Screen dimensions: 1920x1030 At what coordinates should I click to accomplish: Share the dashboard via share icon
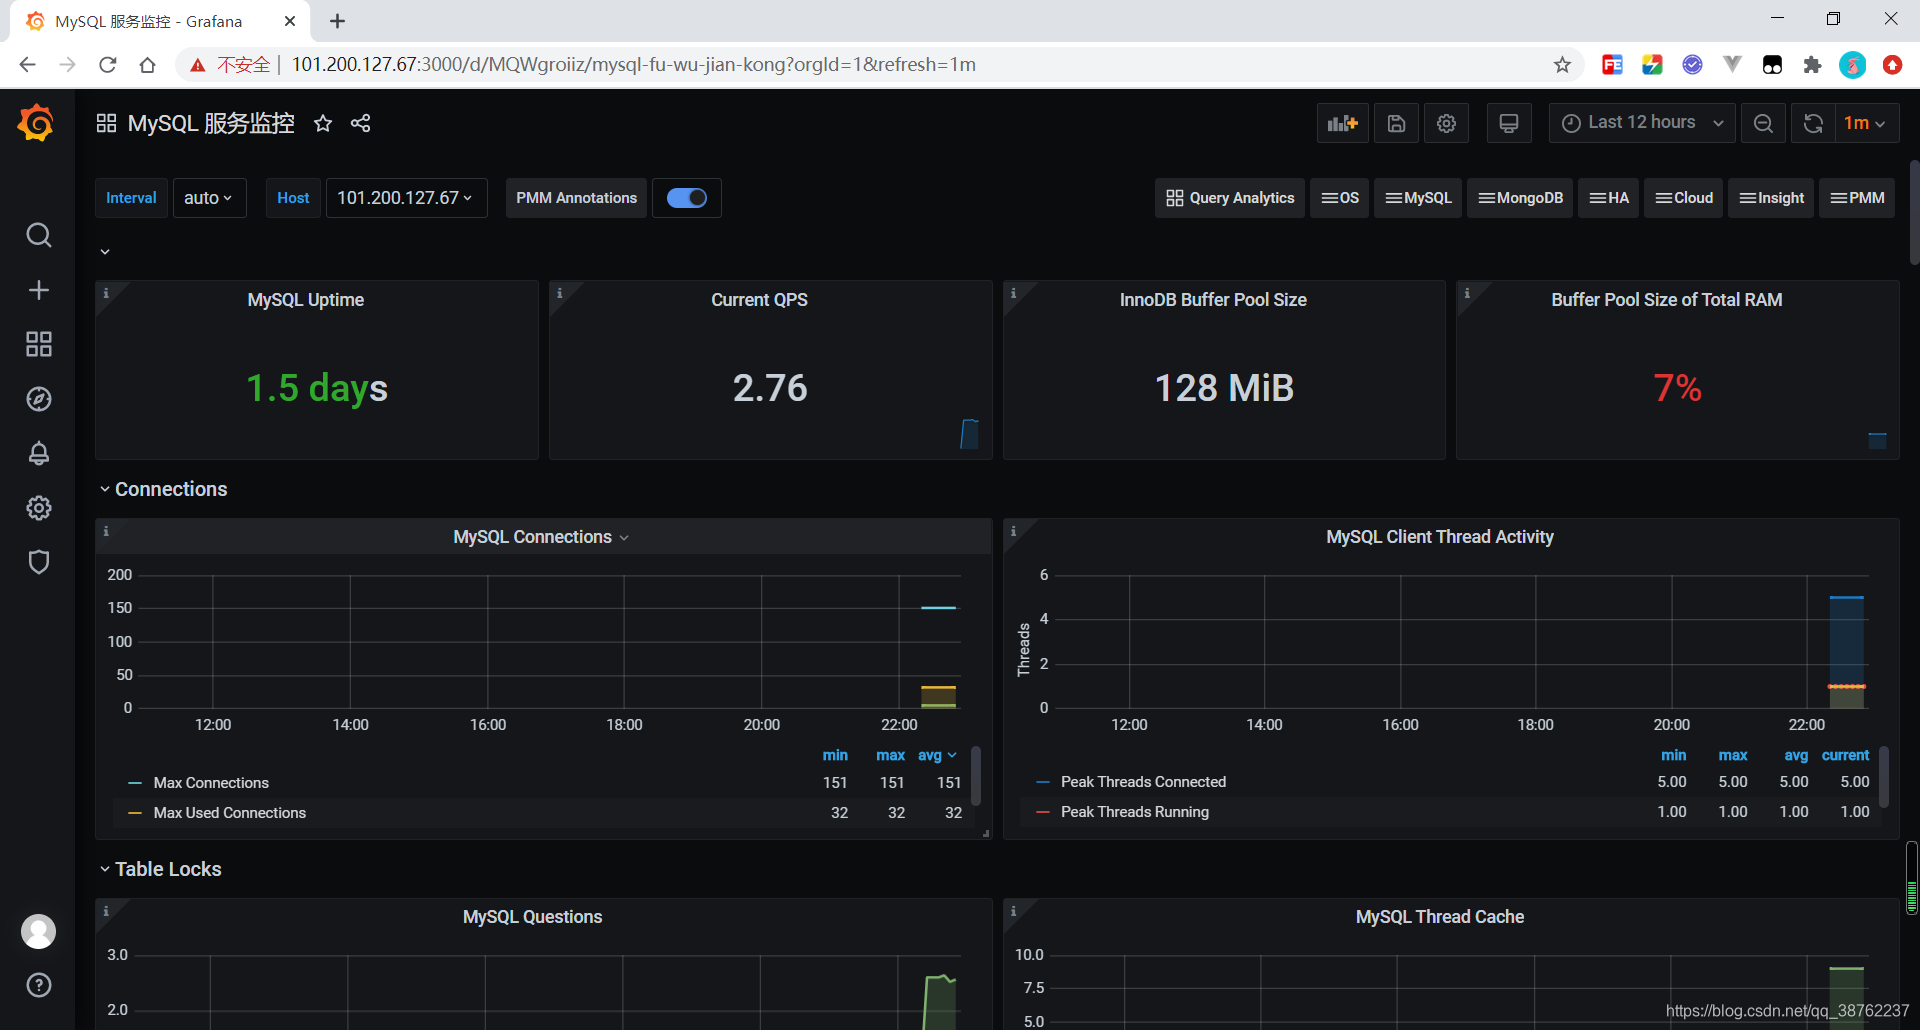[361, 123]
